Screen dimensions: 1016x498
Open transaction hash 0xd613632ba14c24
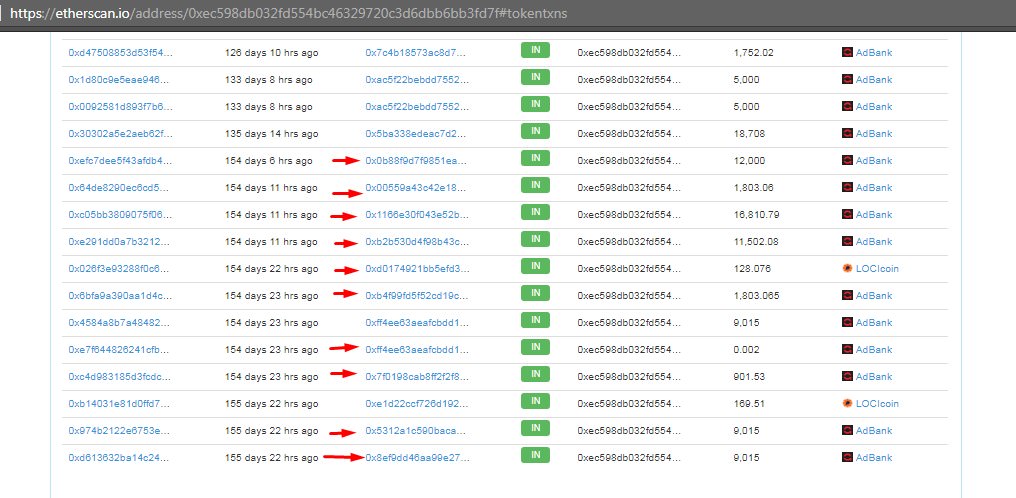[x=121, y=457]
